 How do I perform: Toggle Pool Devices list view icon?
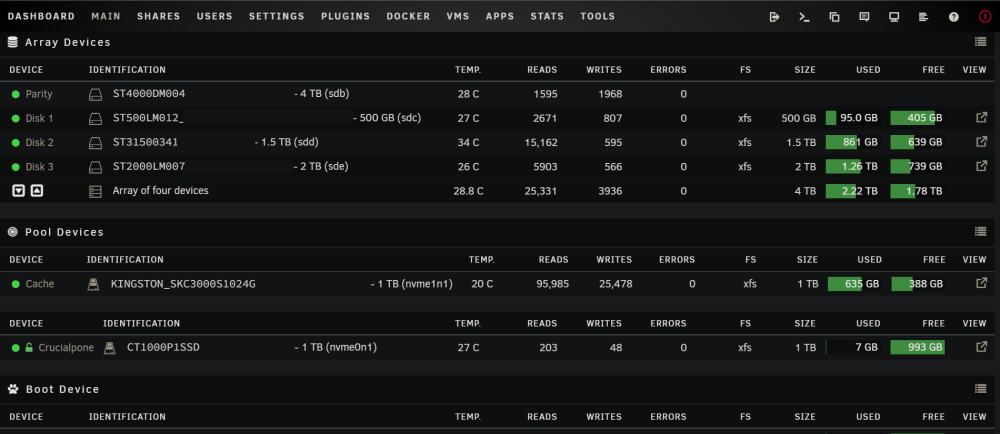(981, 232)
